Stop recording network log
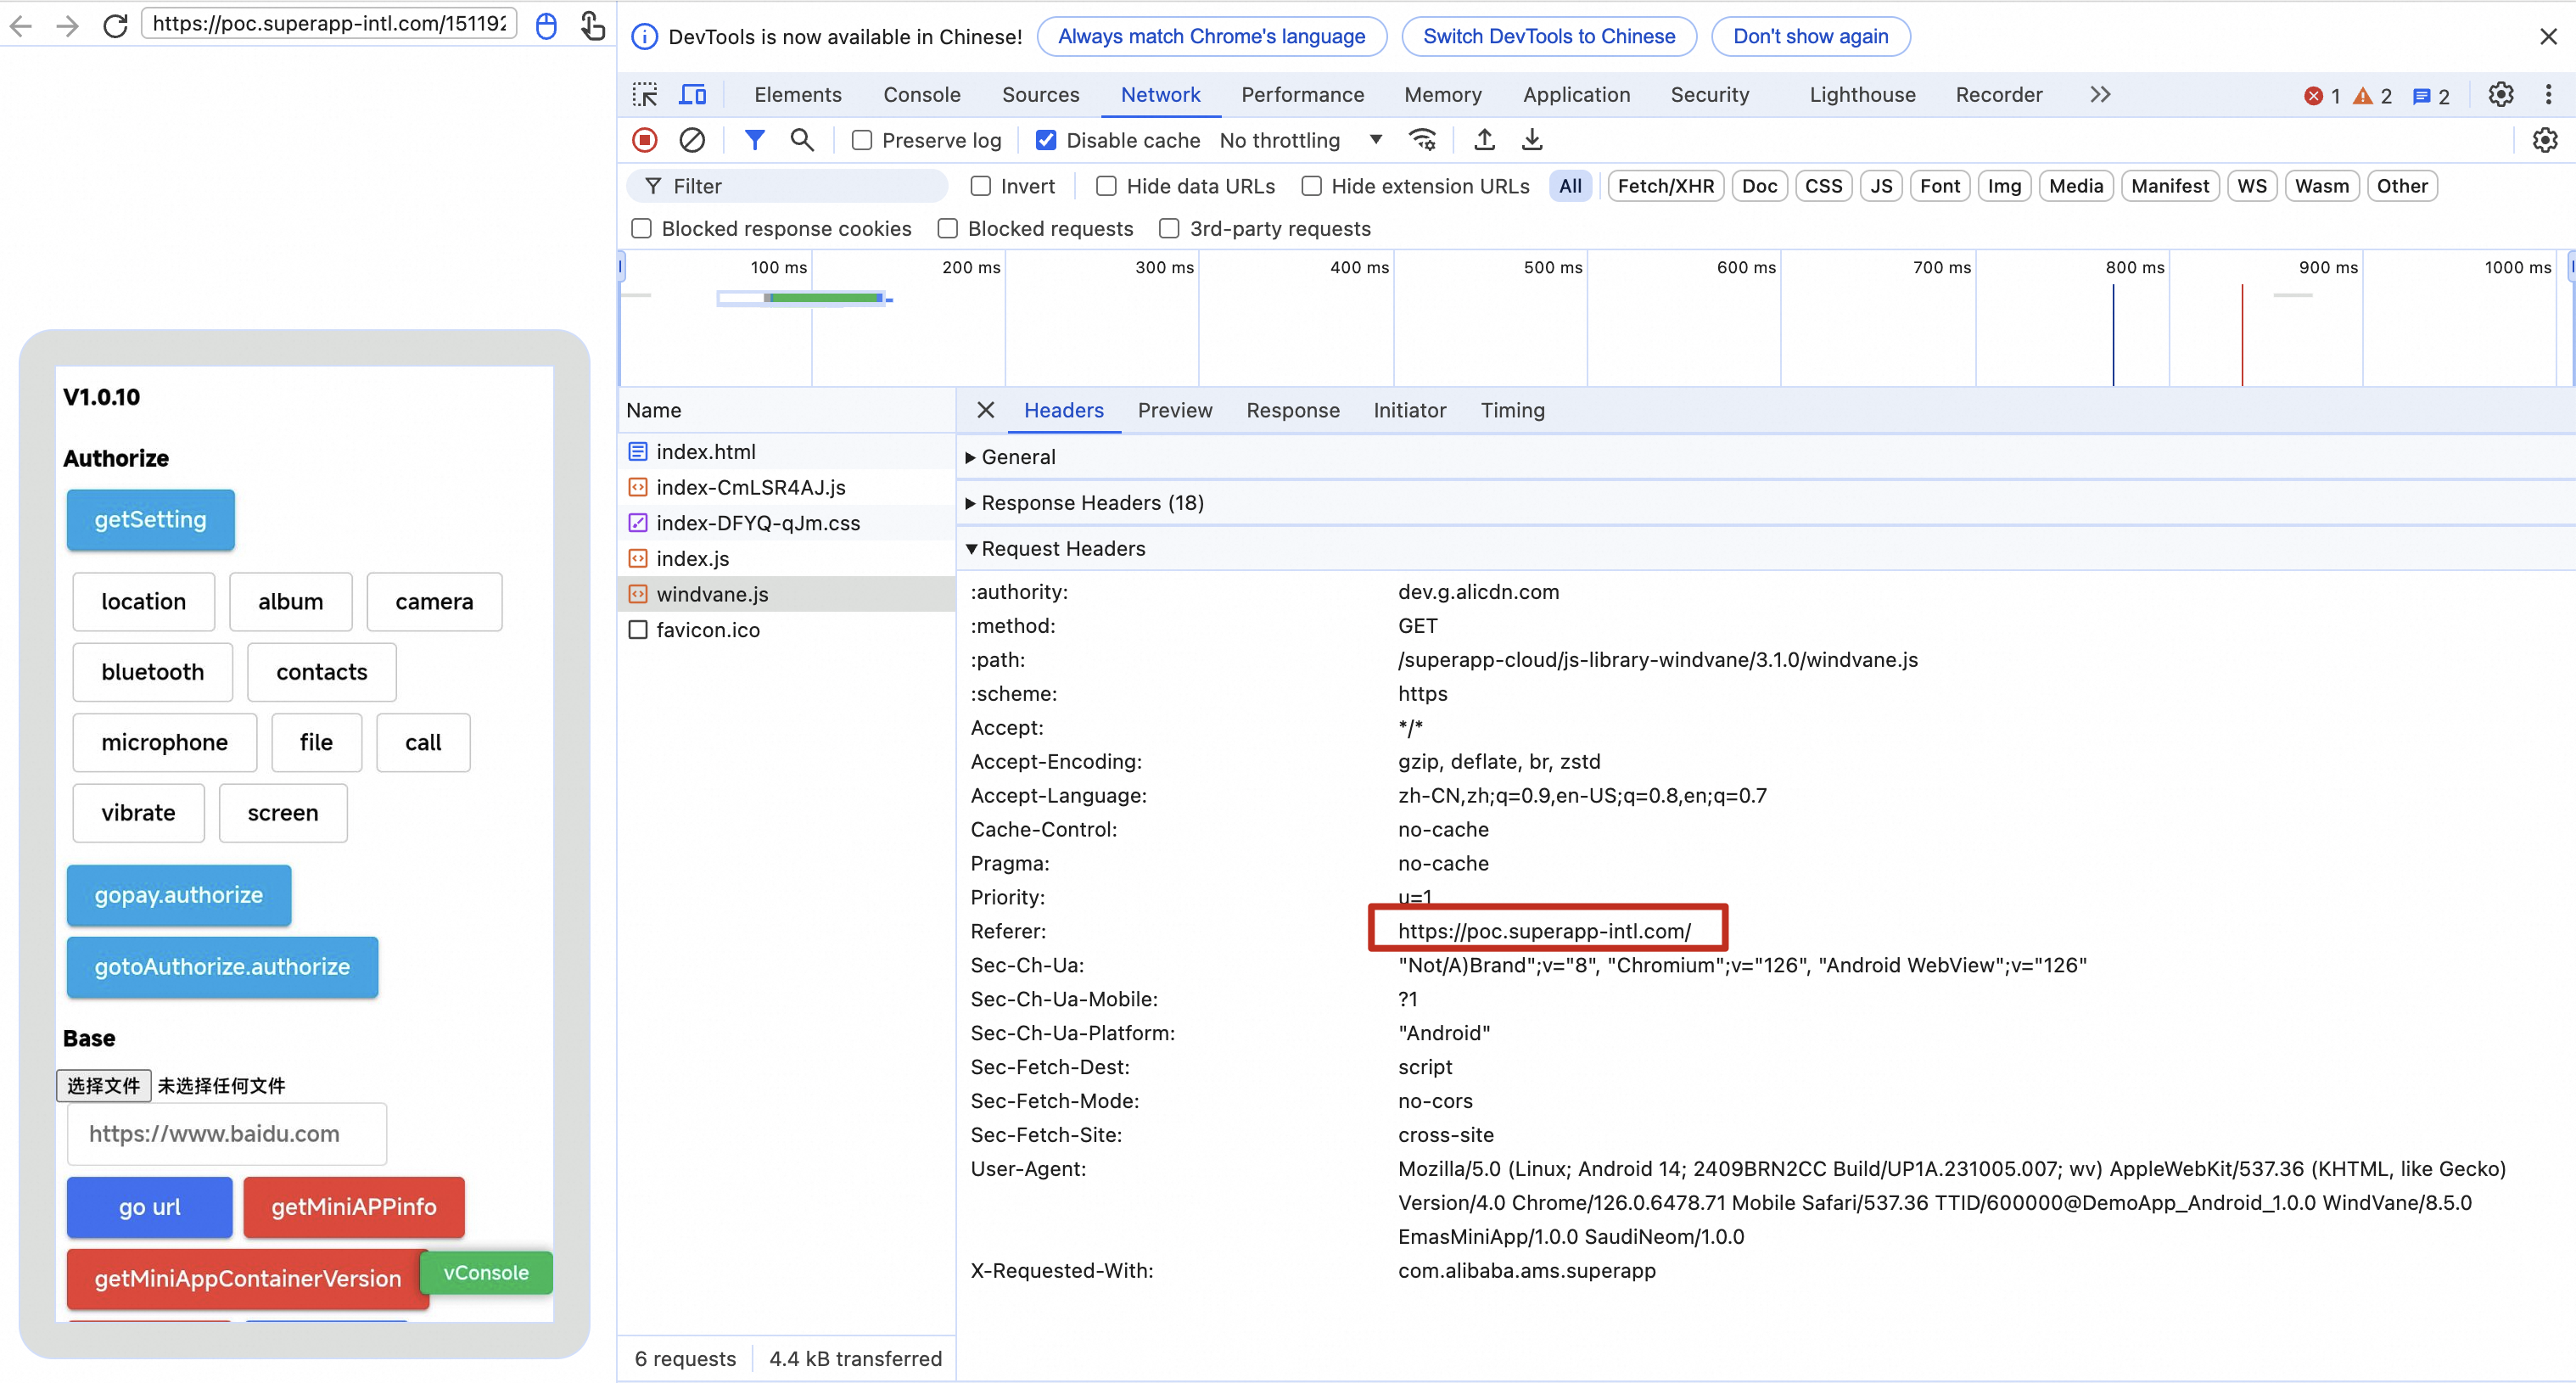Image resolution: width=2576 pixels, height=1383 pixels. coord(645,140)
